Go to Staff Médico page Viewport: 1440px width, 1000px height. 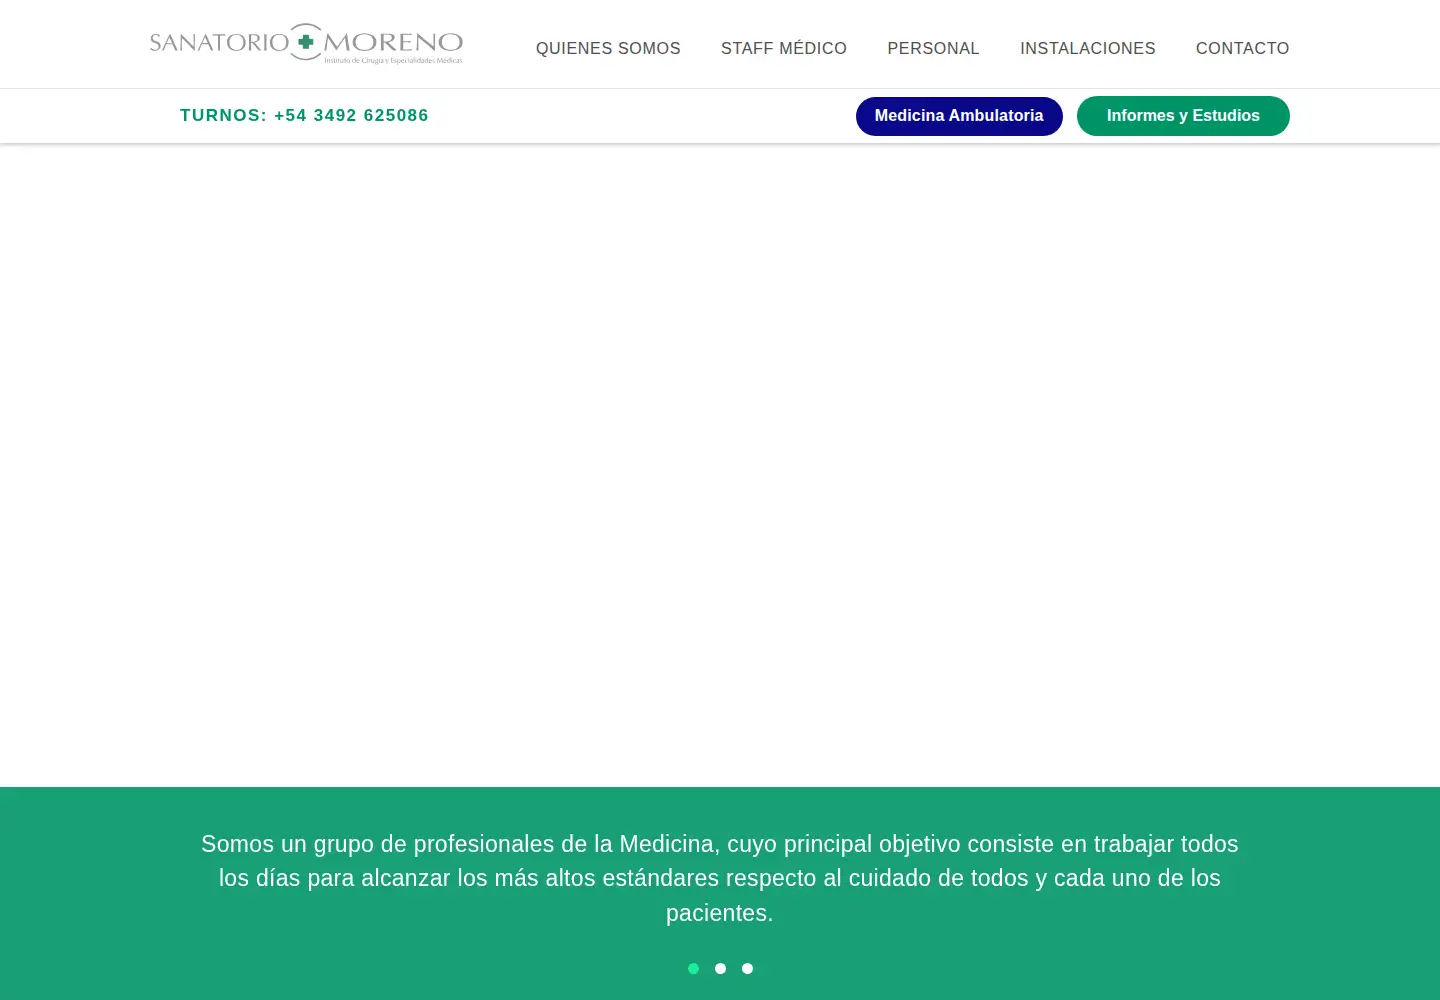pyautogui.click(x=784, y=48)
